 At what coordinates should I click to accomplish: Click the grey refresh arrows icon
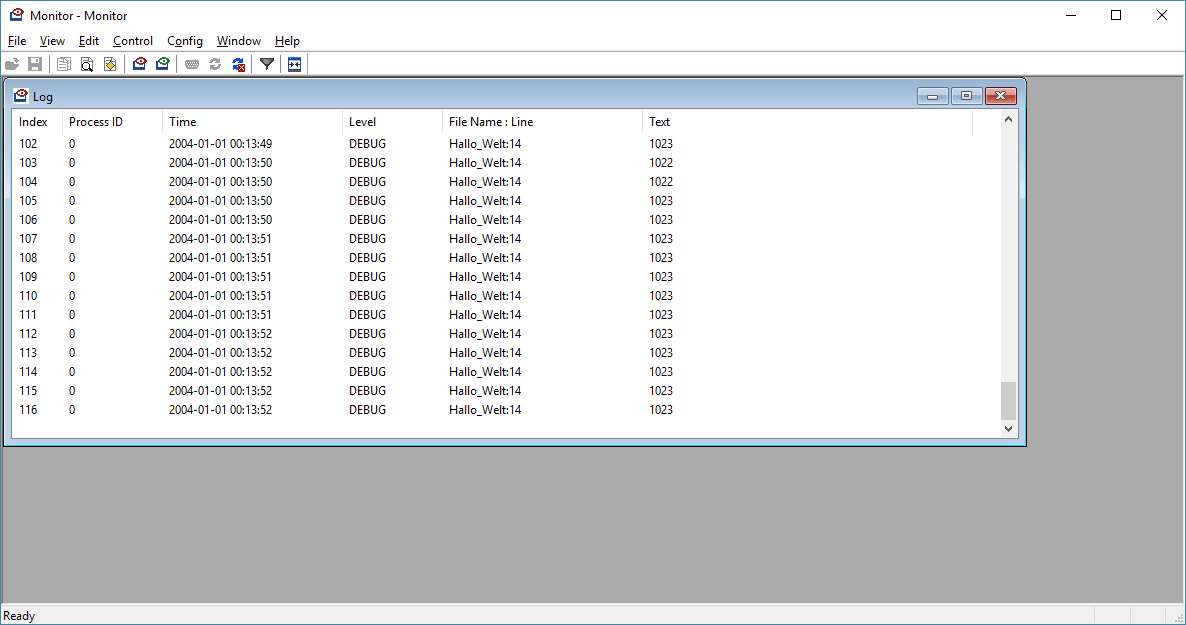(215, 64)
